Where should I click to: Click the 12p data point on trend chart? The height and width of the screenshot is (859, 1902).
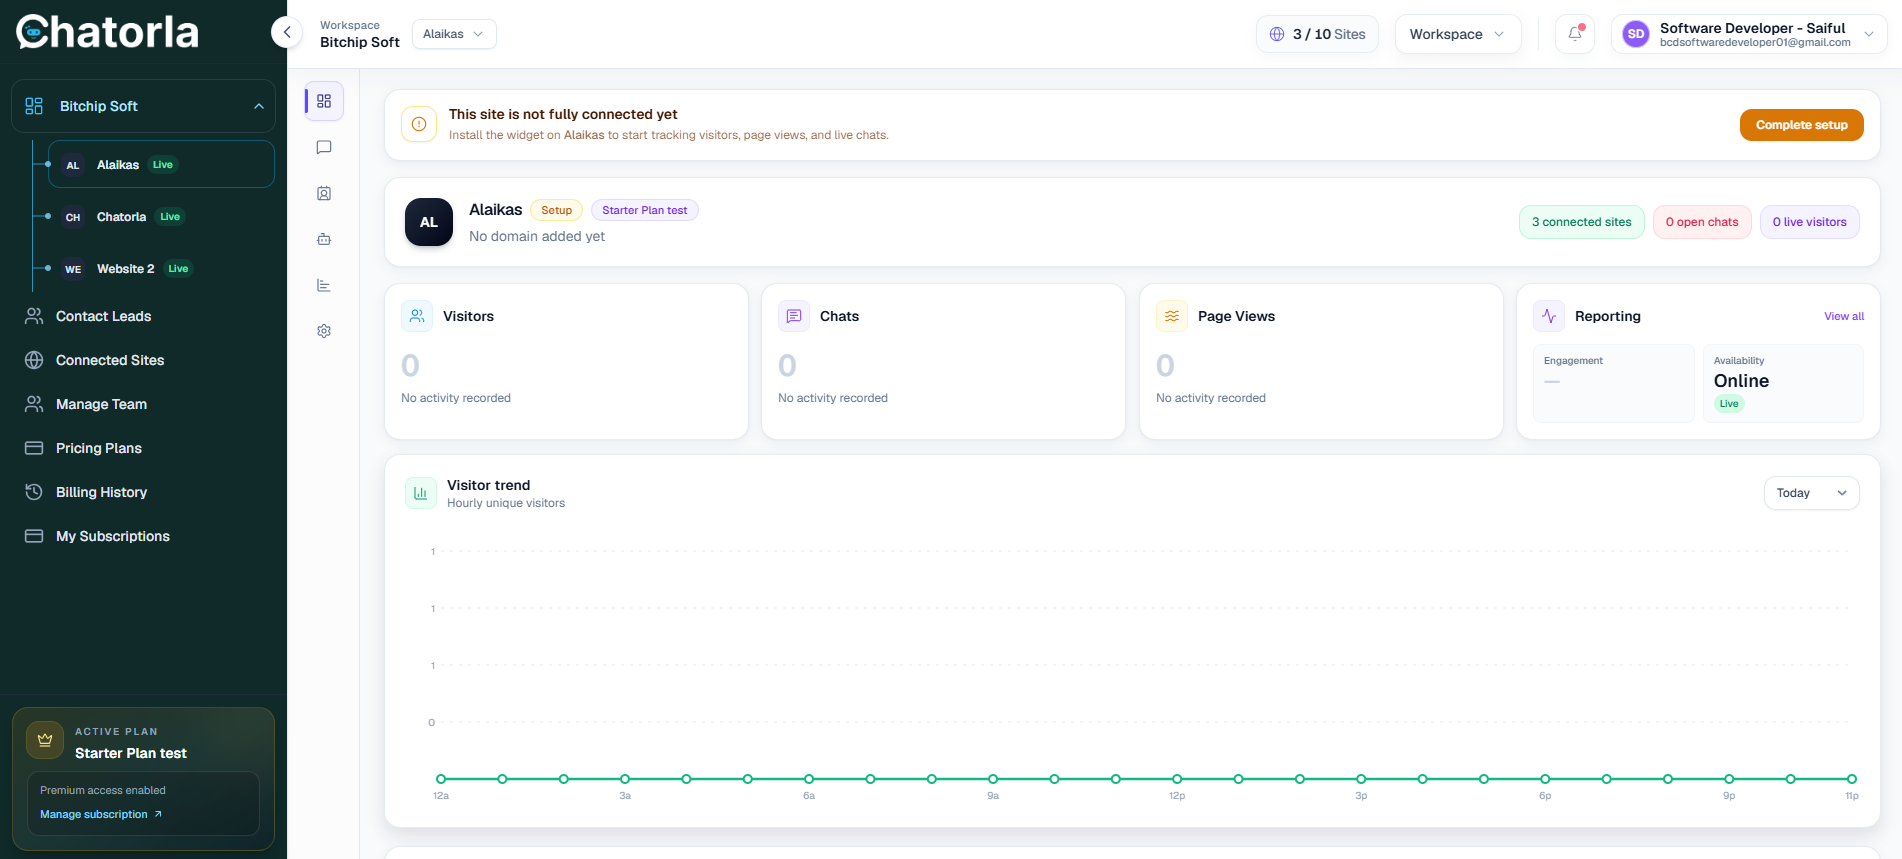click(x=1177, y=778)
